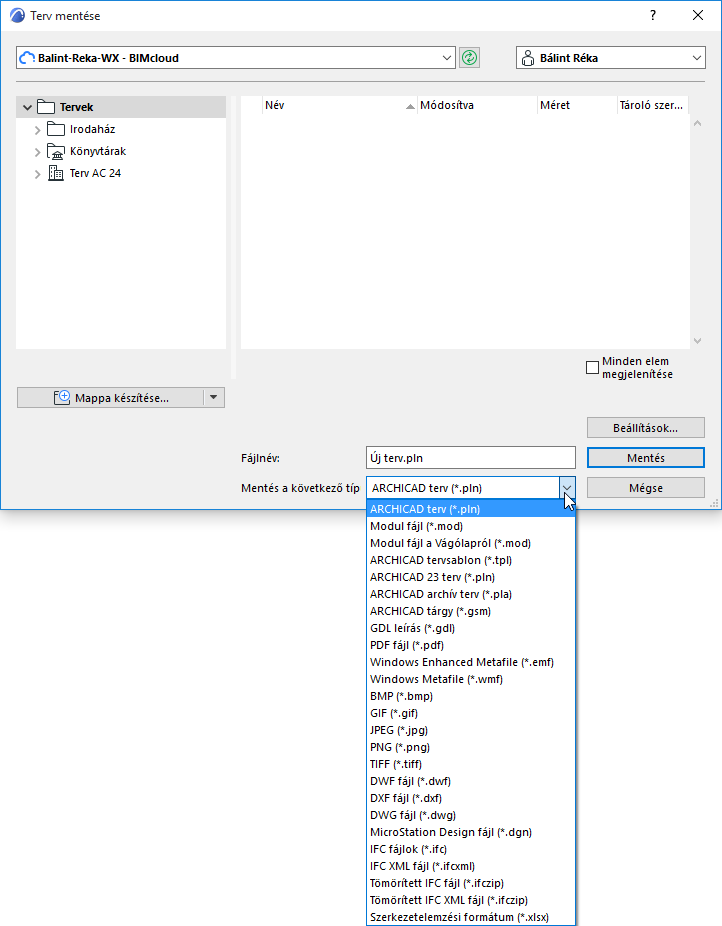Click the user icon beside Bálint Réka
Viewport: 722px width, 926px height.
[528, 58]
